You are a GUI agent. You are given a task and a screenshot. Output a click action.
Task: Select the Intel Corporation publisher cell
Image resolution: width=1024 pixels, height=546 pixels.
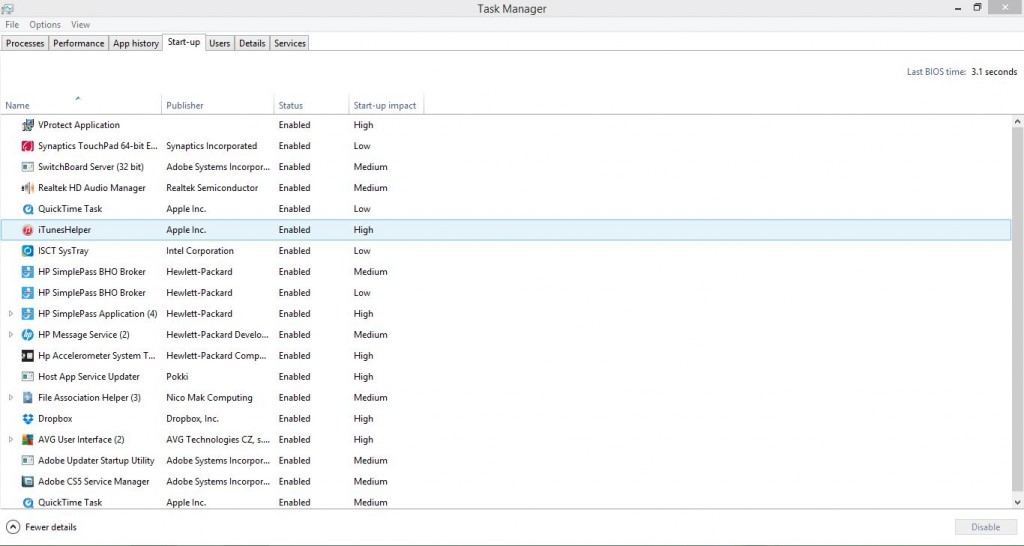point(199,251)
